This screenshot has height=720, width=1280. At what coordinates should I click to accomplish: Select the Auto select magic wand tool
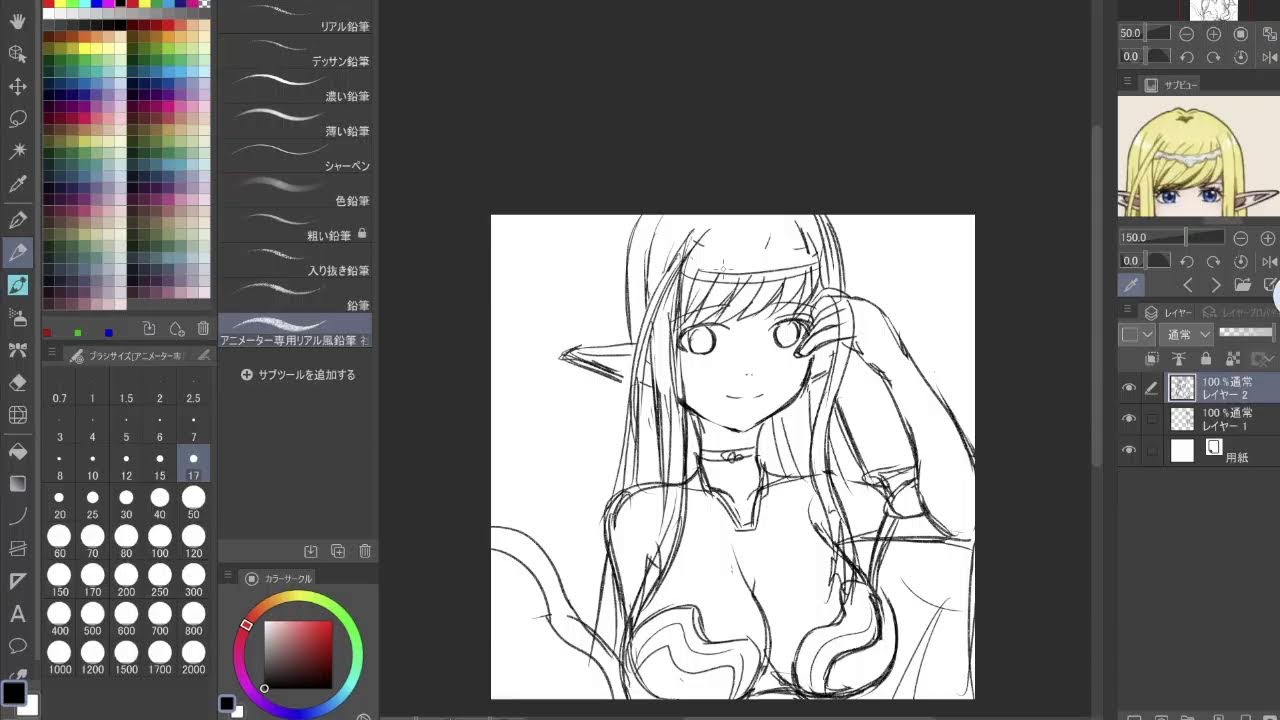tap(17, 152)
